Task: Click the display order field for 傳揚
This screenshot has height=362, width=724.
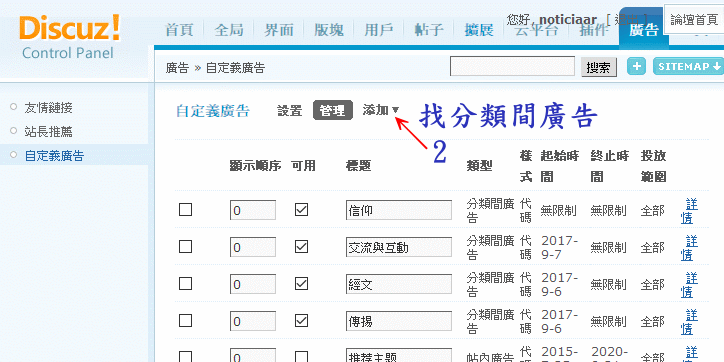Action: pyautogui.click(x=253, y=321)
